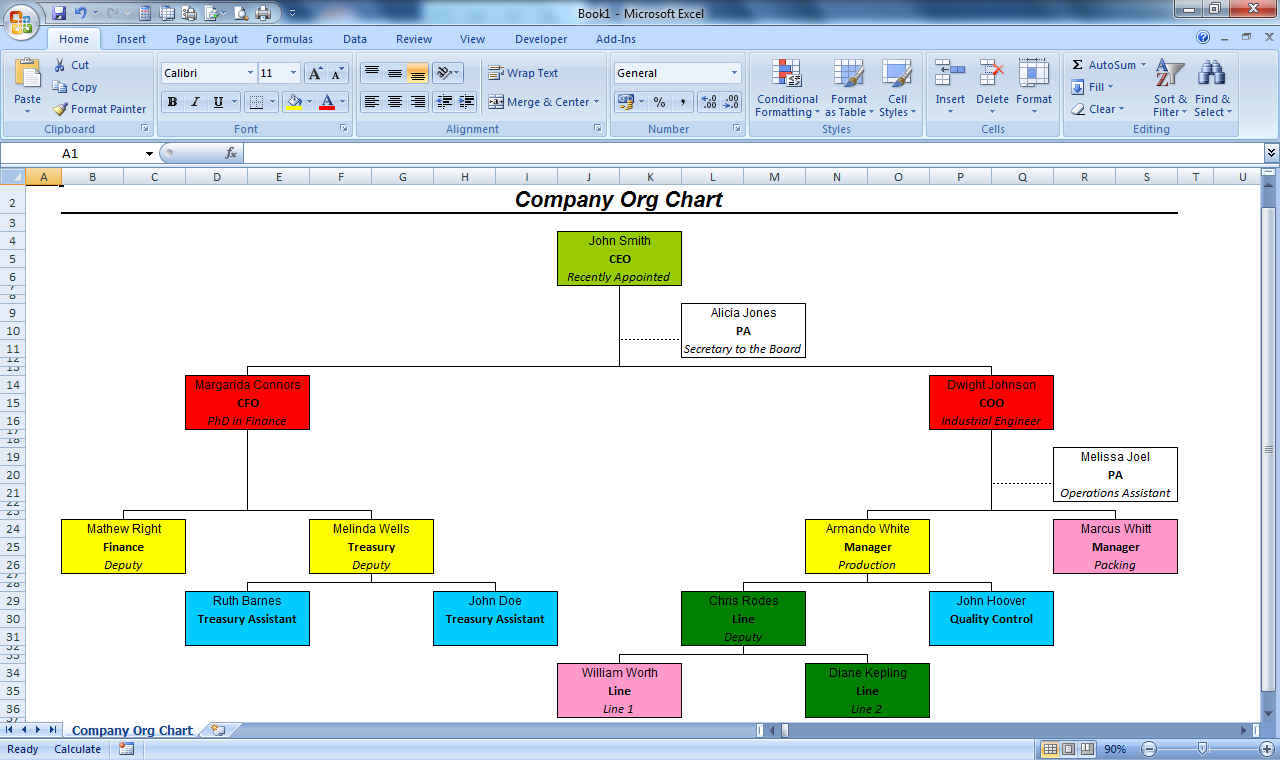The width and height of the screenshot is (1280, 760).
Task: Click the Cut button in Clipboard
Action: tap(71, 65)
